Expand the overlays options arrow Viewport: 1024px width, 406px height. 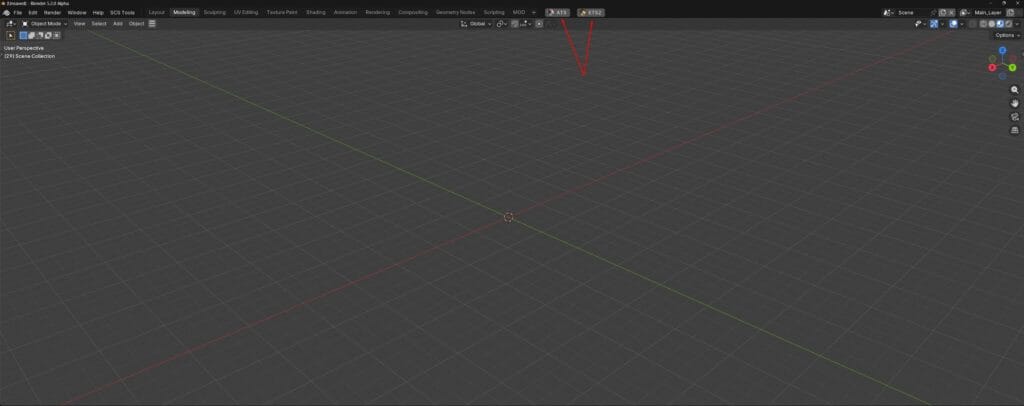click(x=962, y=23)
